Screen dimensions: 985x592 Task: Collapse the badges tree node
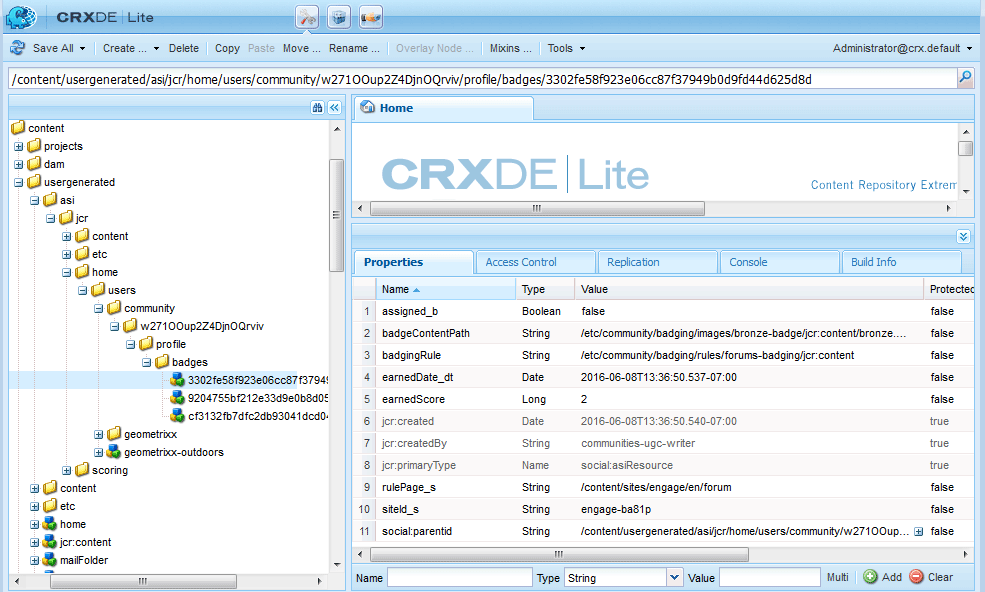[146, 363]
